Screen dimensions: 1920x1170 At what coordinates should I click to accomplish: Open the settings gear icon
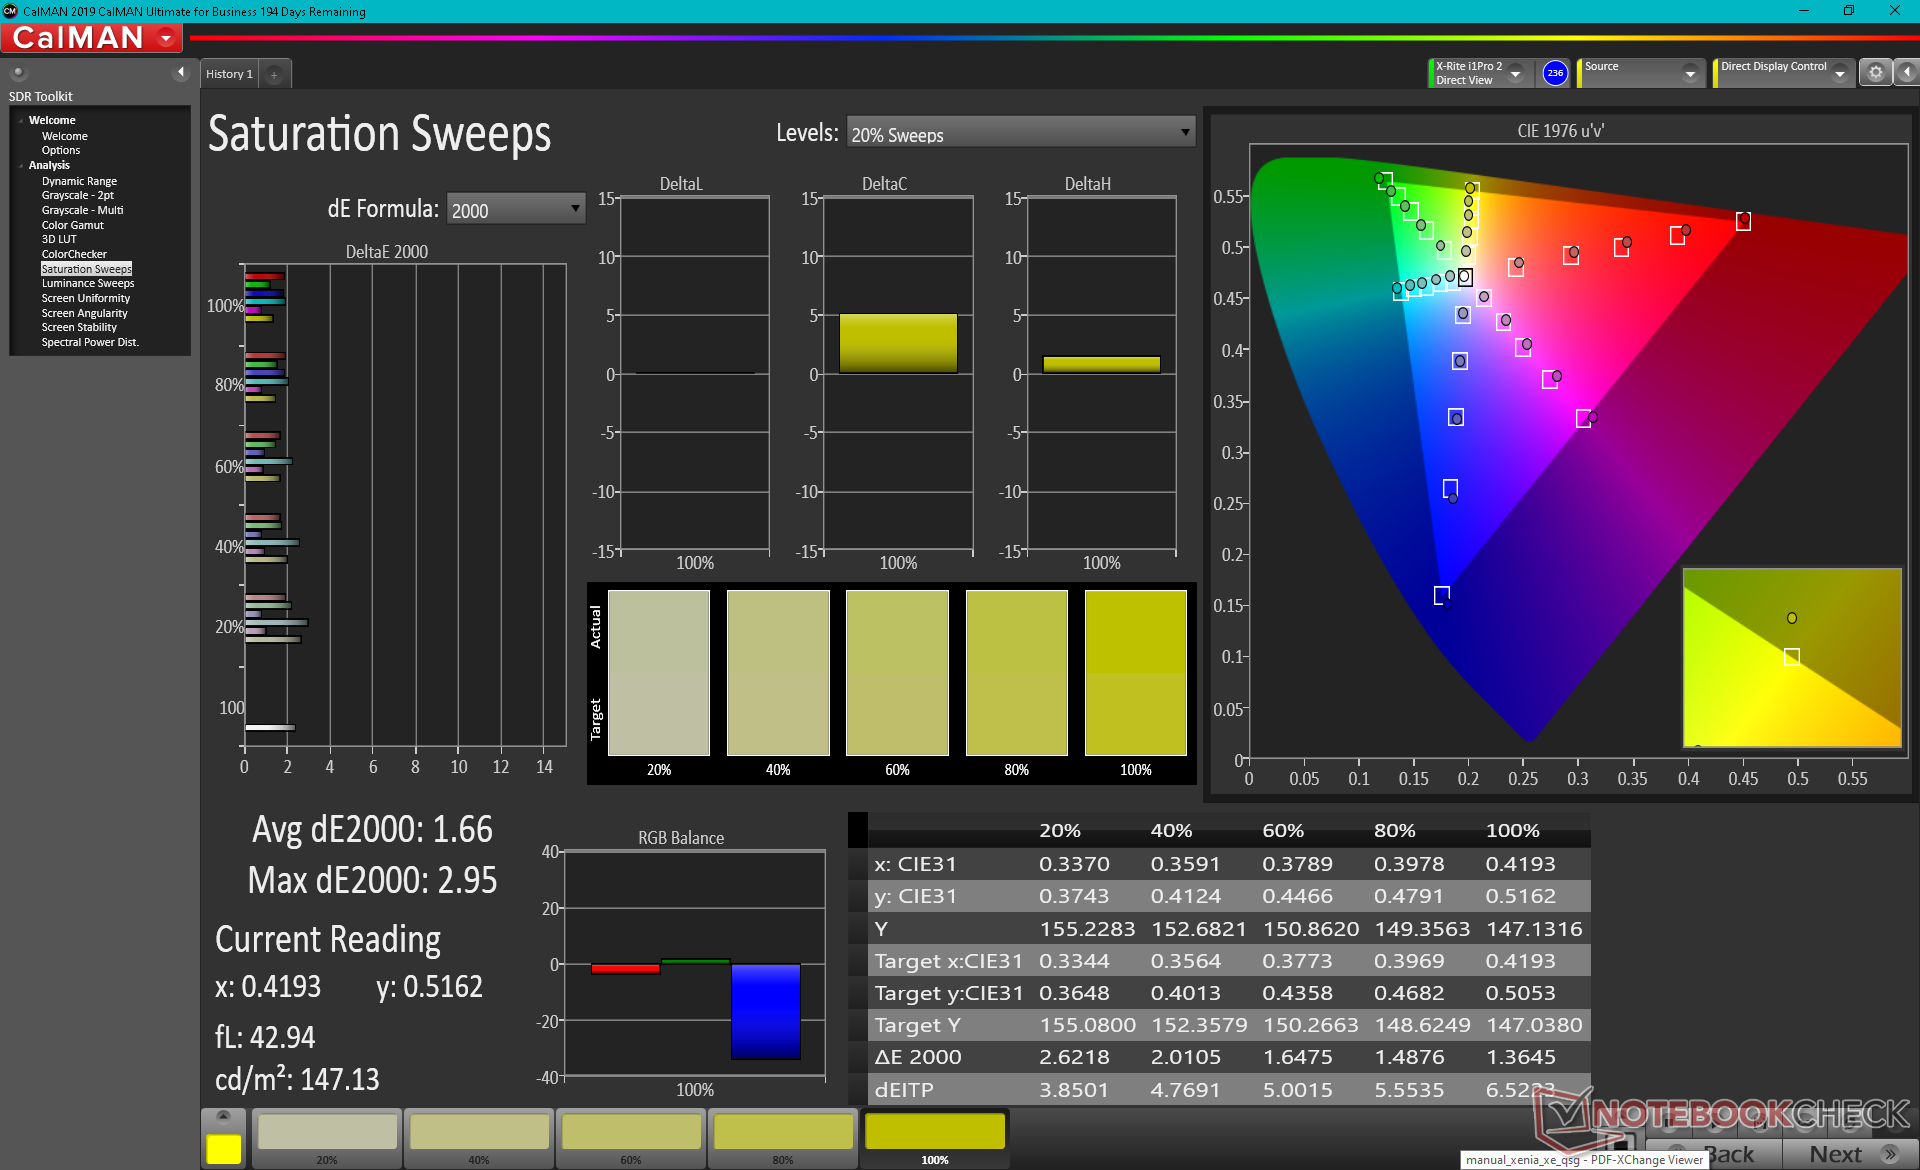pos(1875,72)
